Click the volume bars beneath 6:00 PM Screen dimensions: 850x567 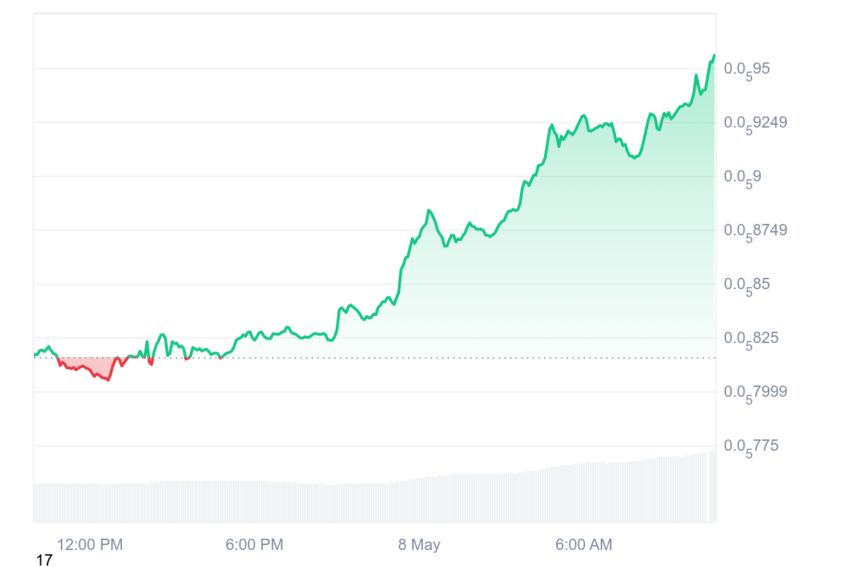[x=254, y=501]
